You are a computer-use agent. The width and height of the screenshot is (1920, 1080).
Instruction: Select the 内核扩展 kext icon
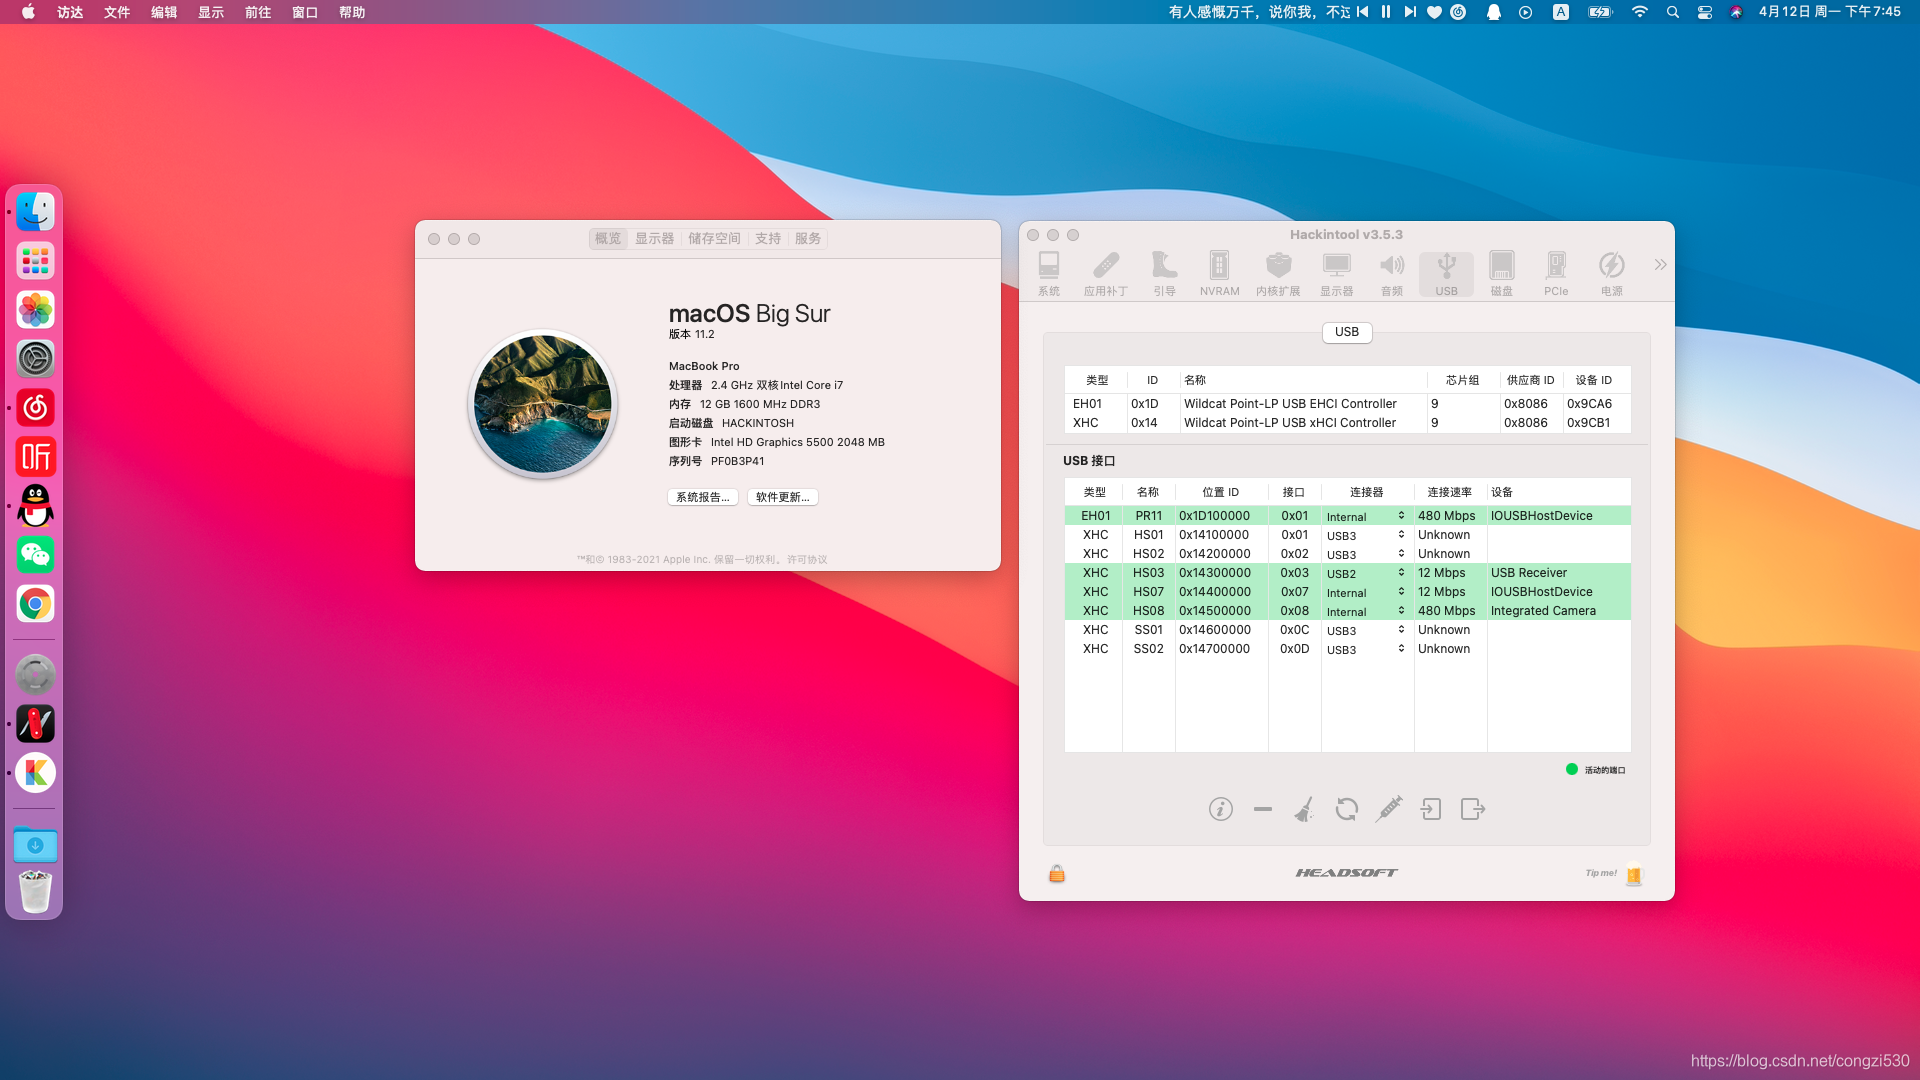[1278, 273]
